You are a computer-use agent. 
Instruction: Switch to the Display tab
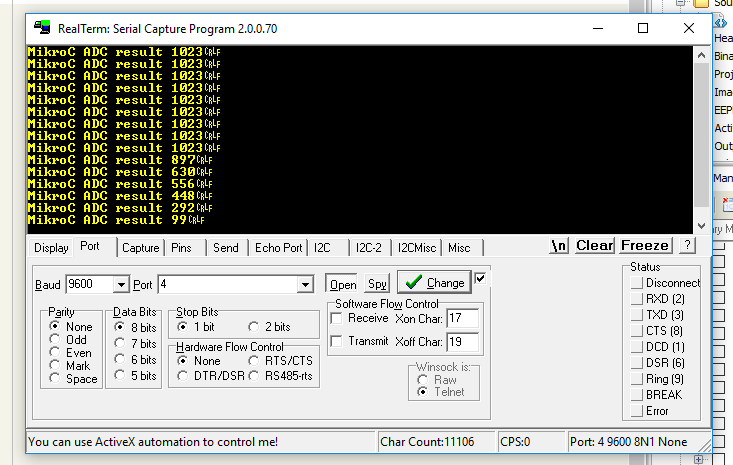51,248
